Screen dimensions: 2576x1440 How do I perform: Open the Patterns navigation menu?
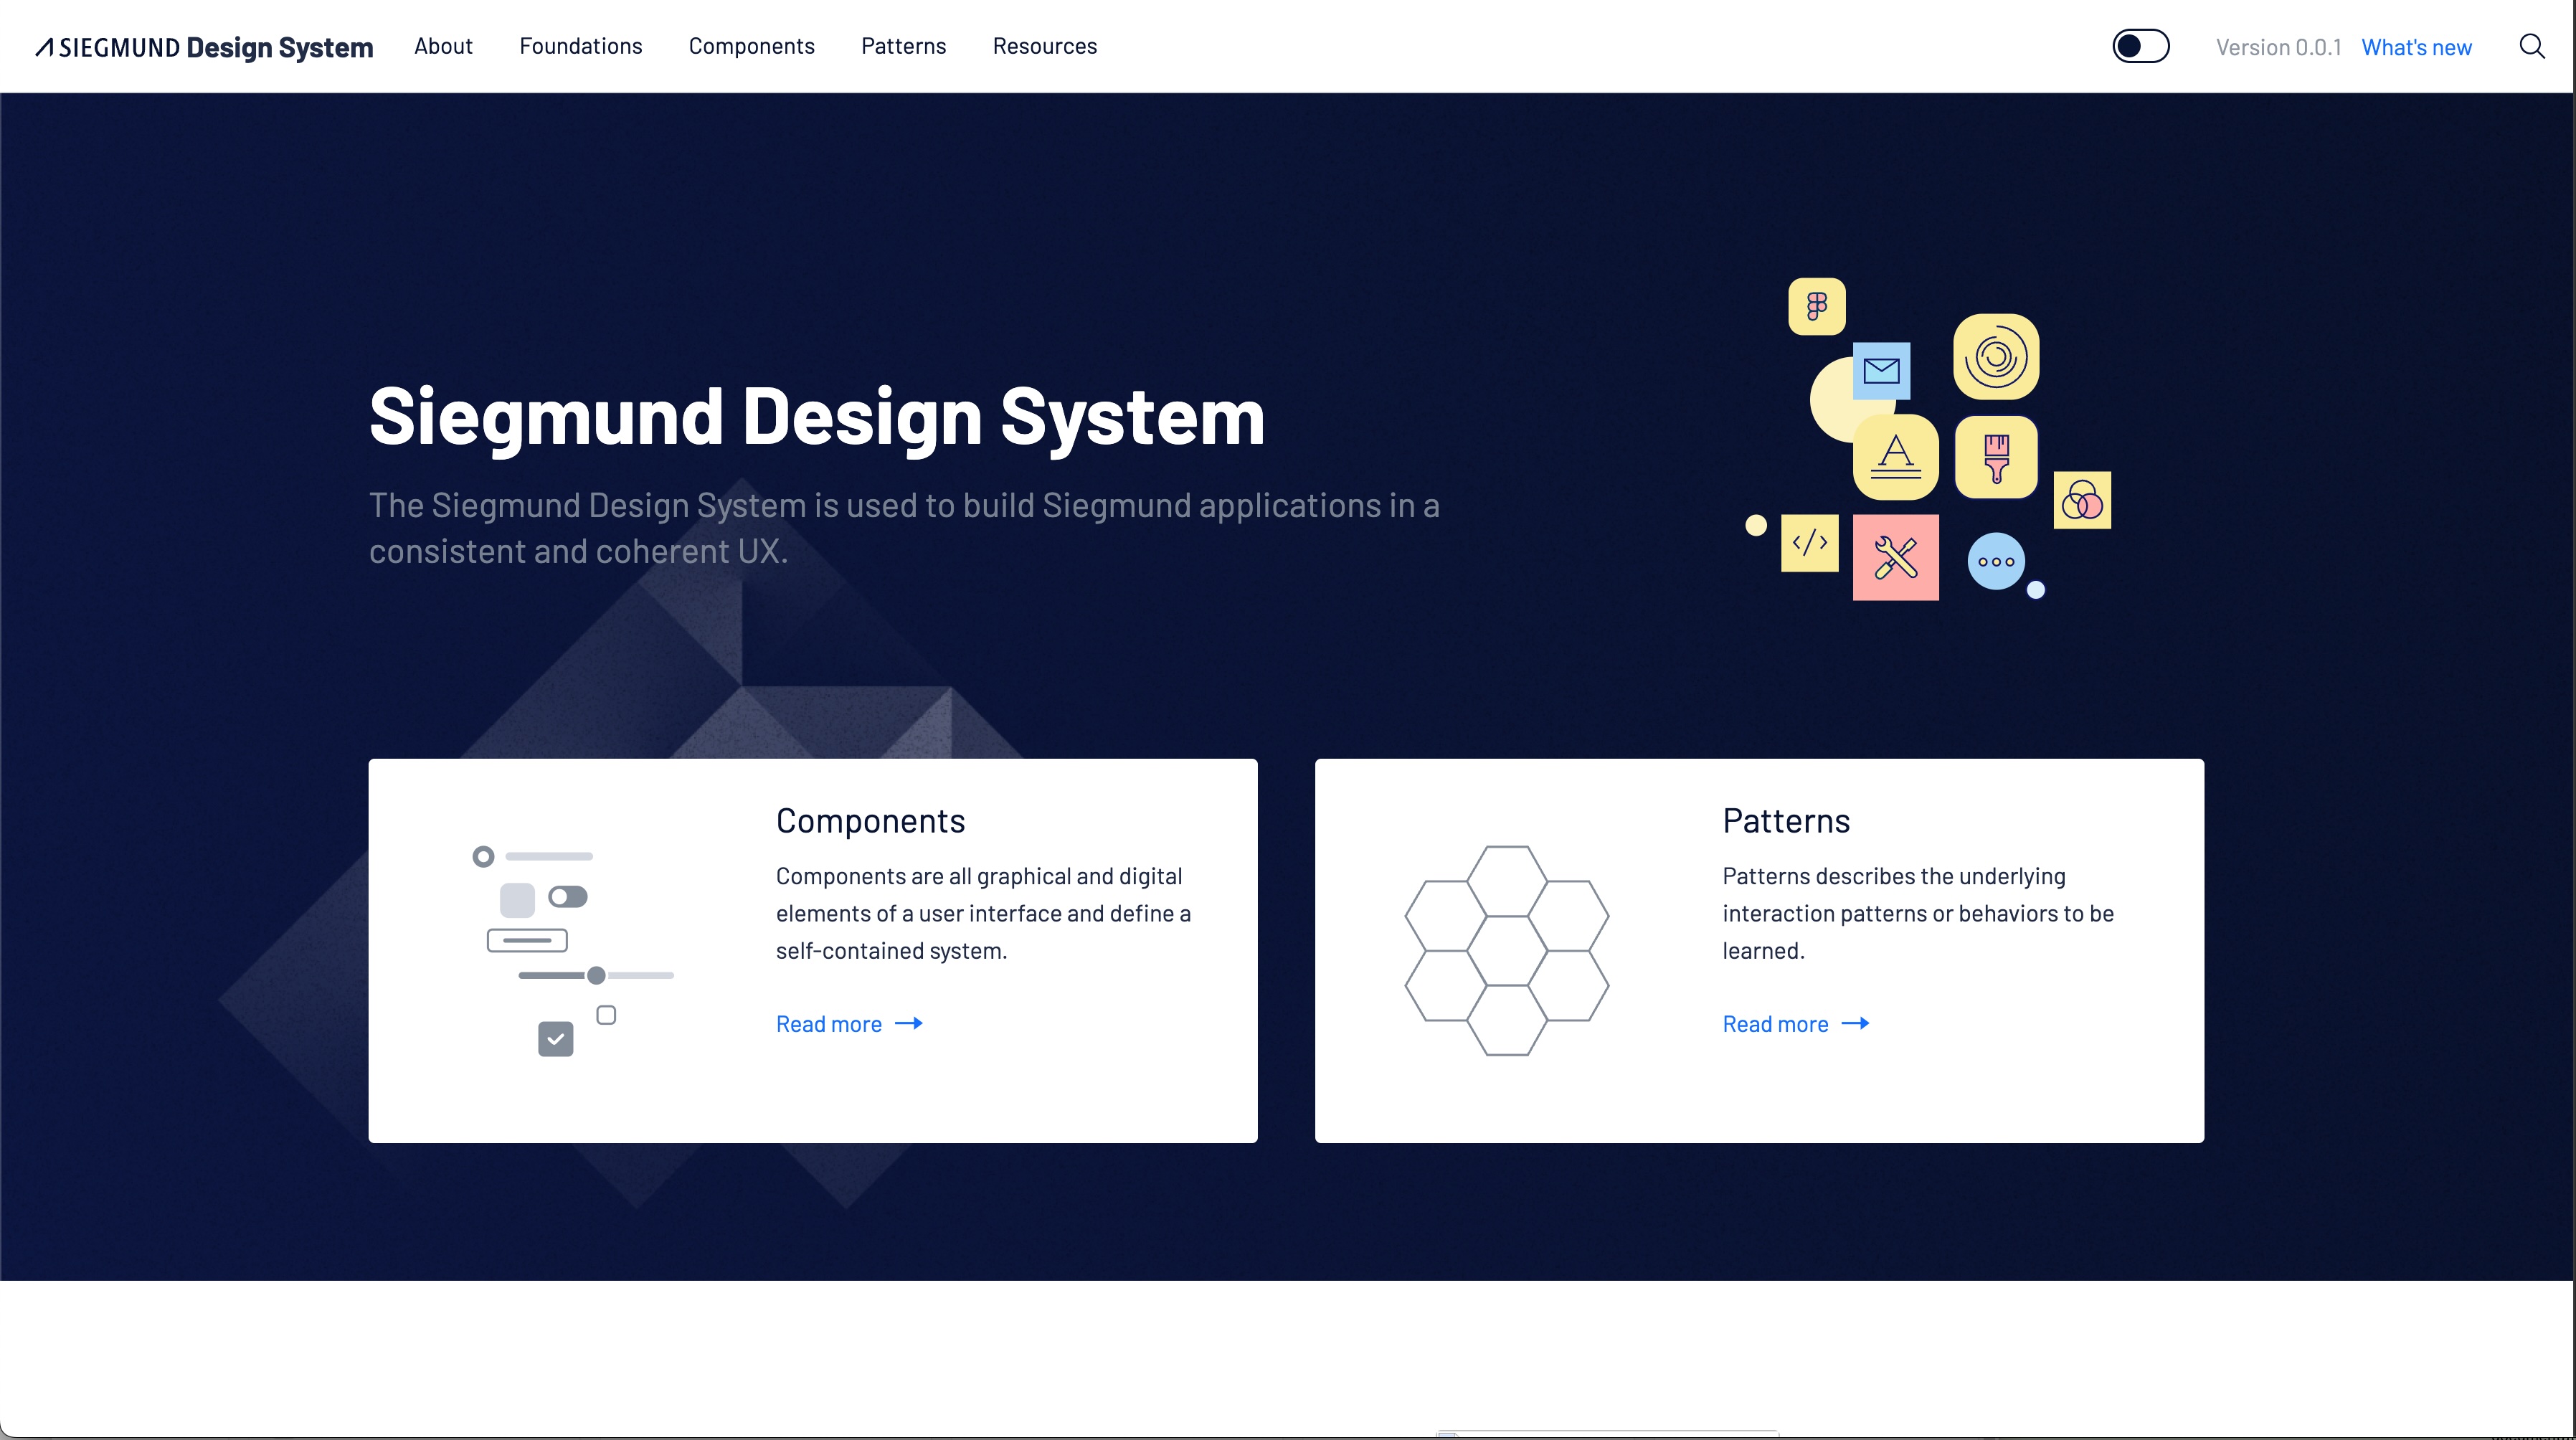[903, 47]
